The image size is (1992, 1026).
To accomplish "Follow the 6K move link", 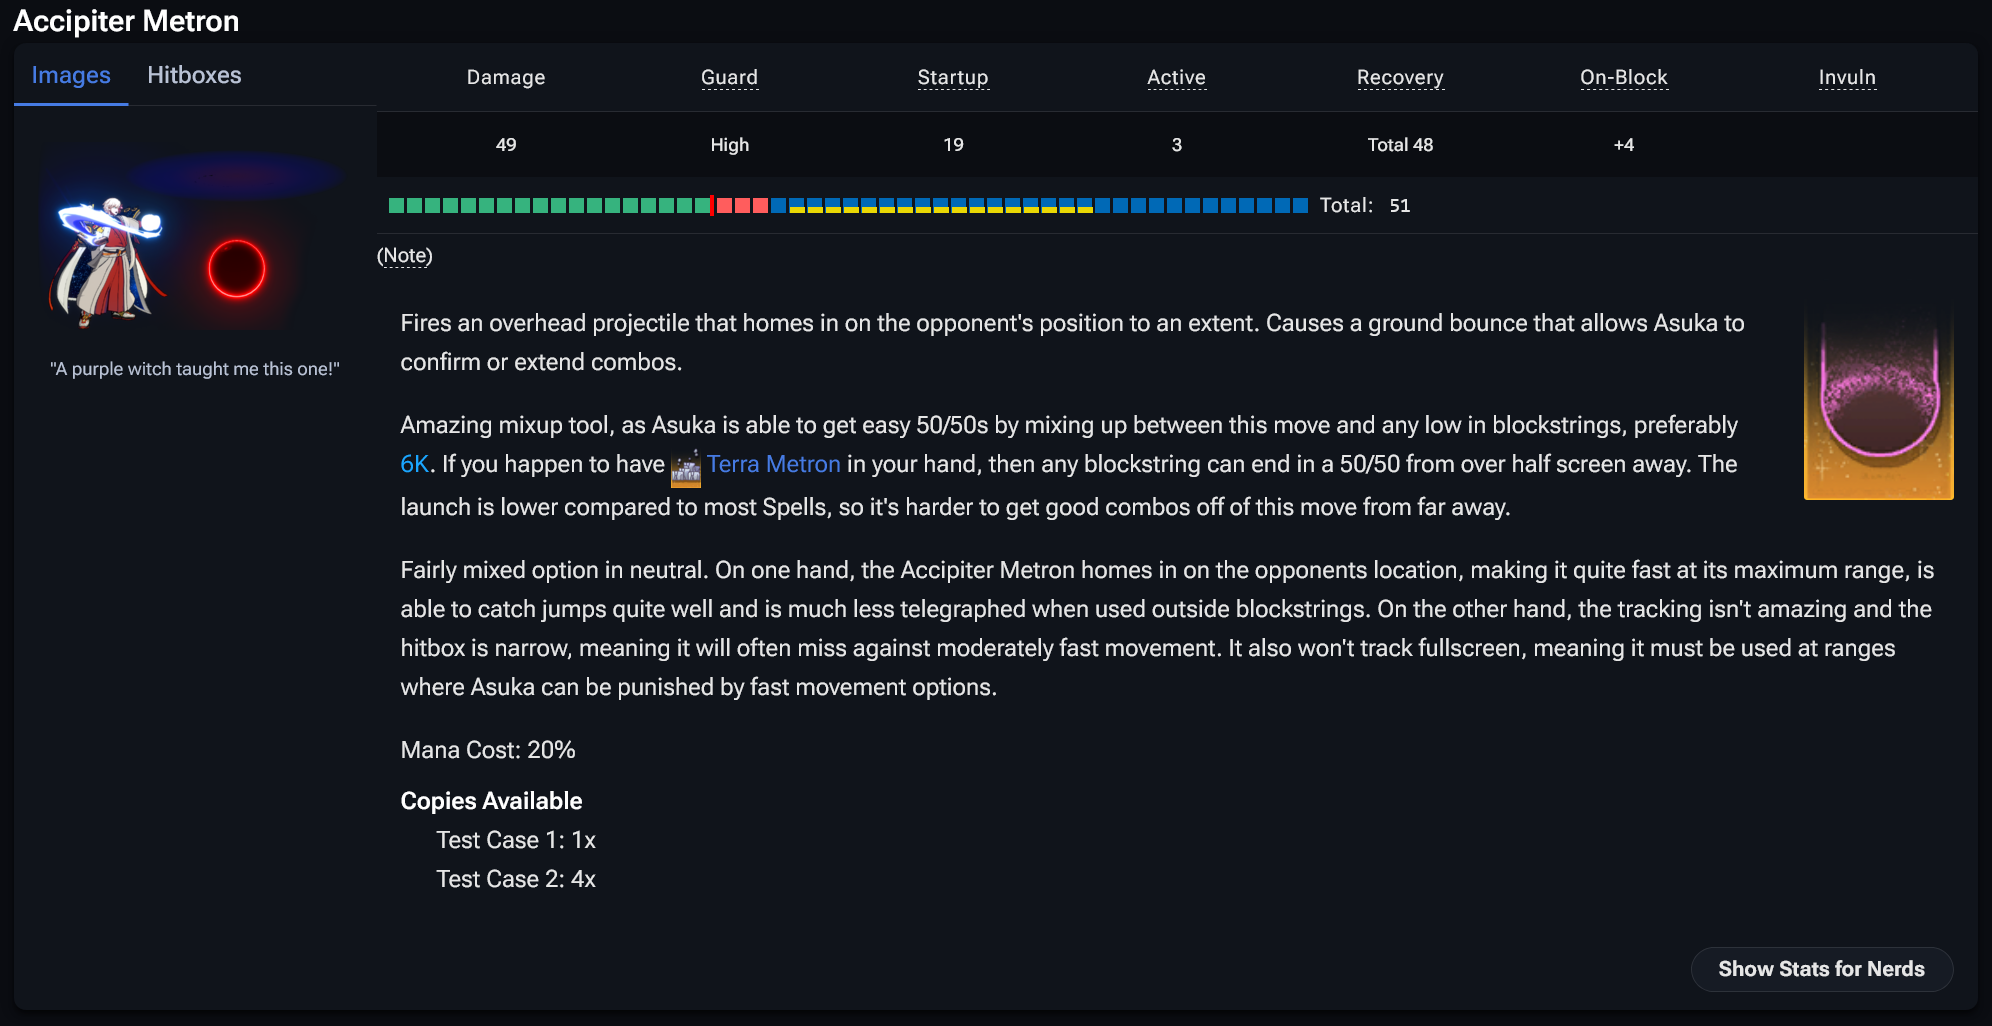I will [414, 464].
